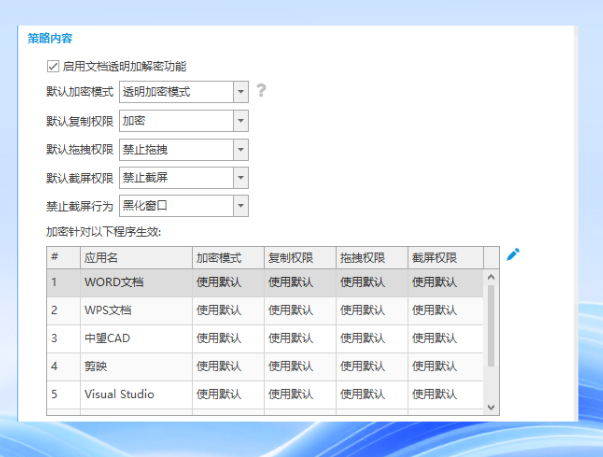Click 加密模式 cell of Visual Studio row

click(228, 394)
